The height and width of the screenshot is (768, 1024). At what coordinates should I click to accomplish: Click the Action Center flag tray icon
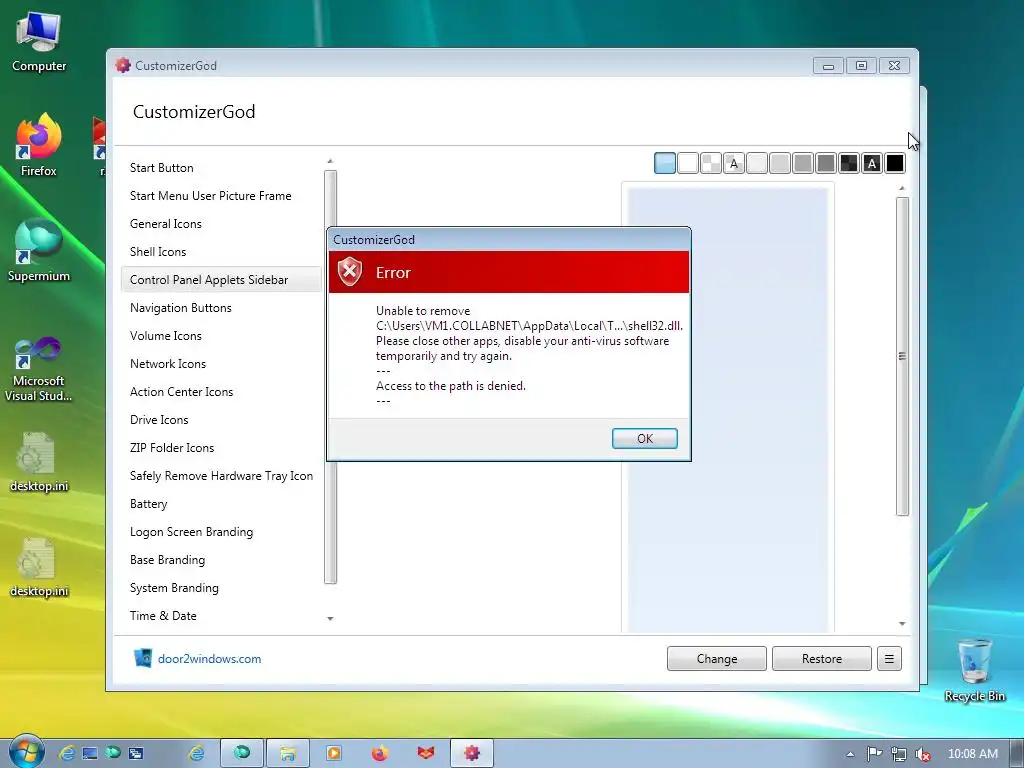coord(874,754)
